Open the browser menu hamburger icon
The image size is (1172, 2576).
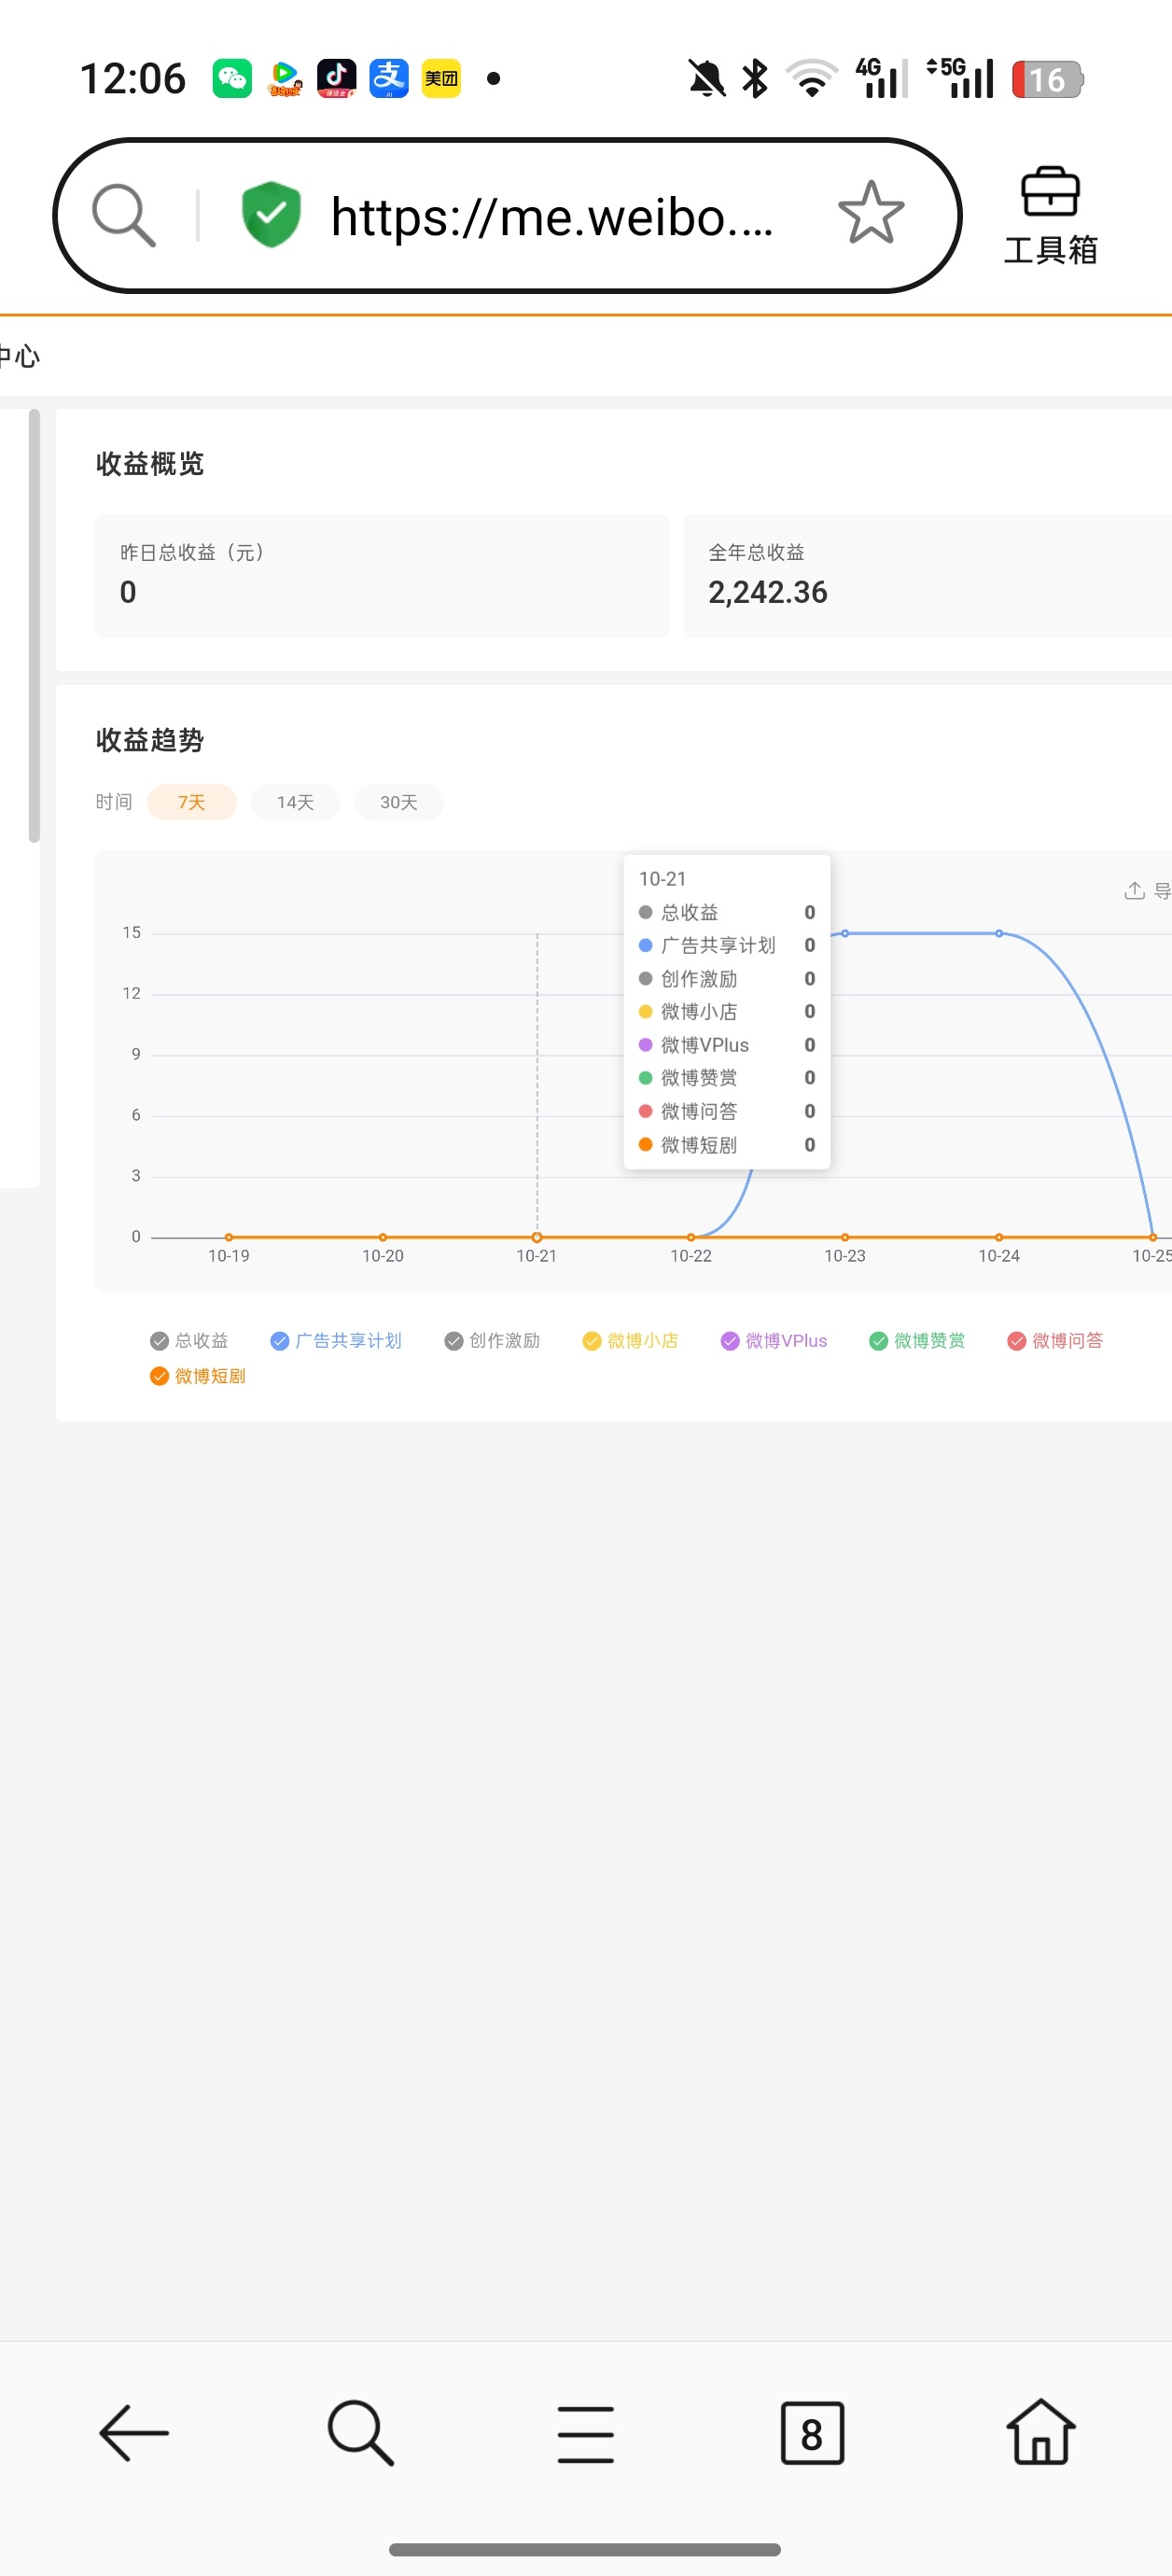click(586, 2434)
